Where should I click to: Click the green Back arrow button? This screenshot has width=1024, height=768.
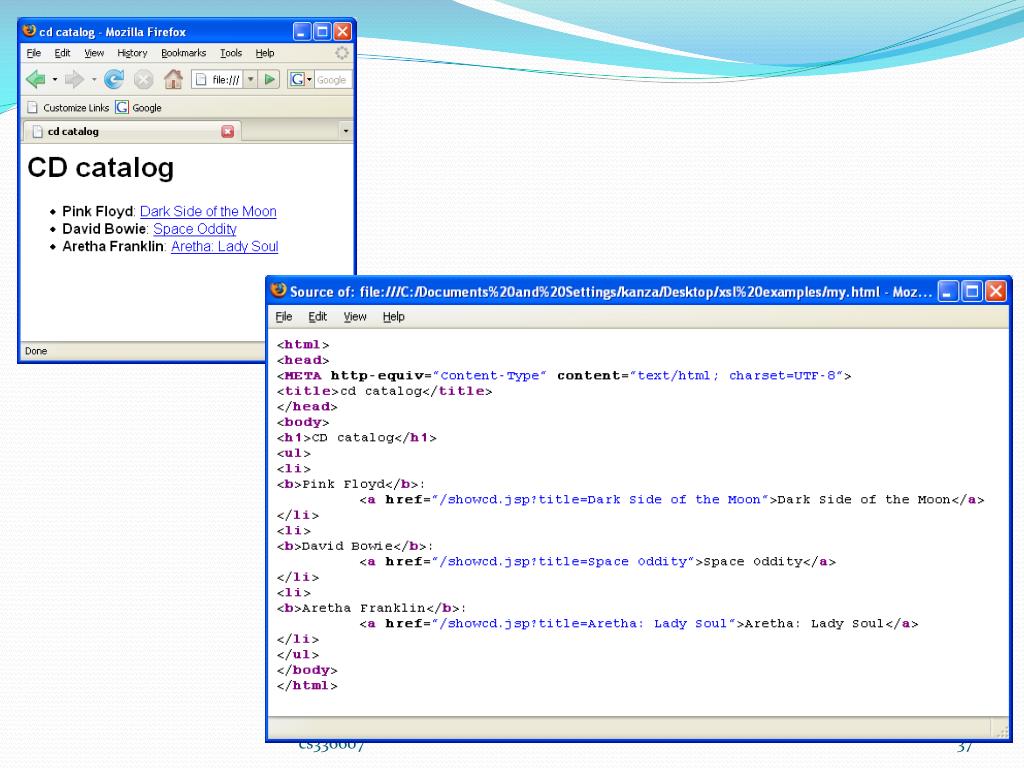35,80
